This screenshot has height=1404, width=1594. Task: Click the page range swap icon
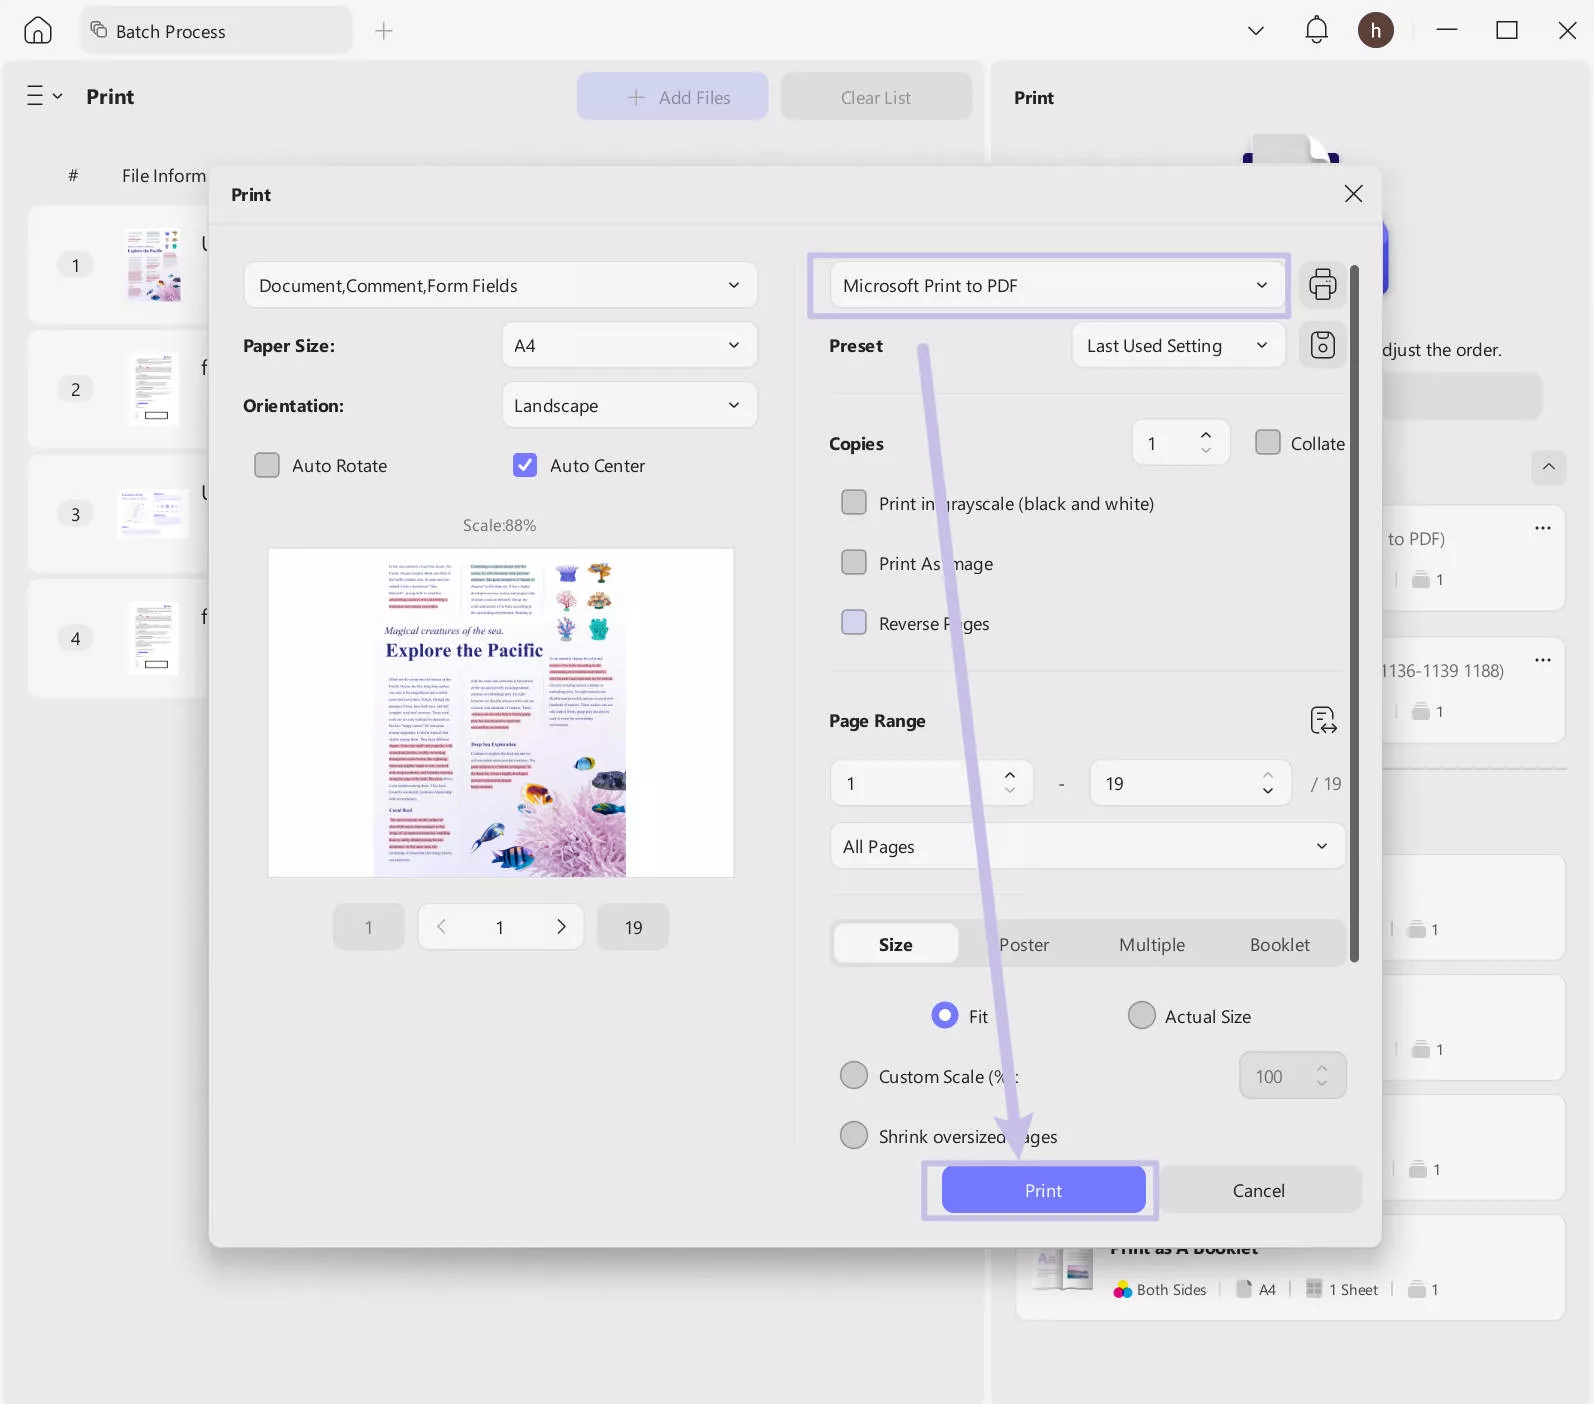pyautogui.click(x=1323, y=720)
